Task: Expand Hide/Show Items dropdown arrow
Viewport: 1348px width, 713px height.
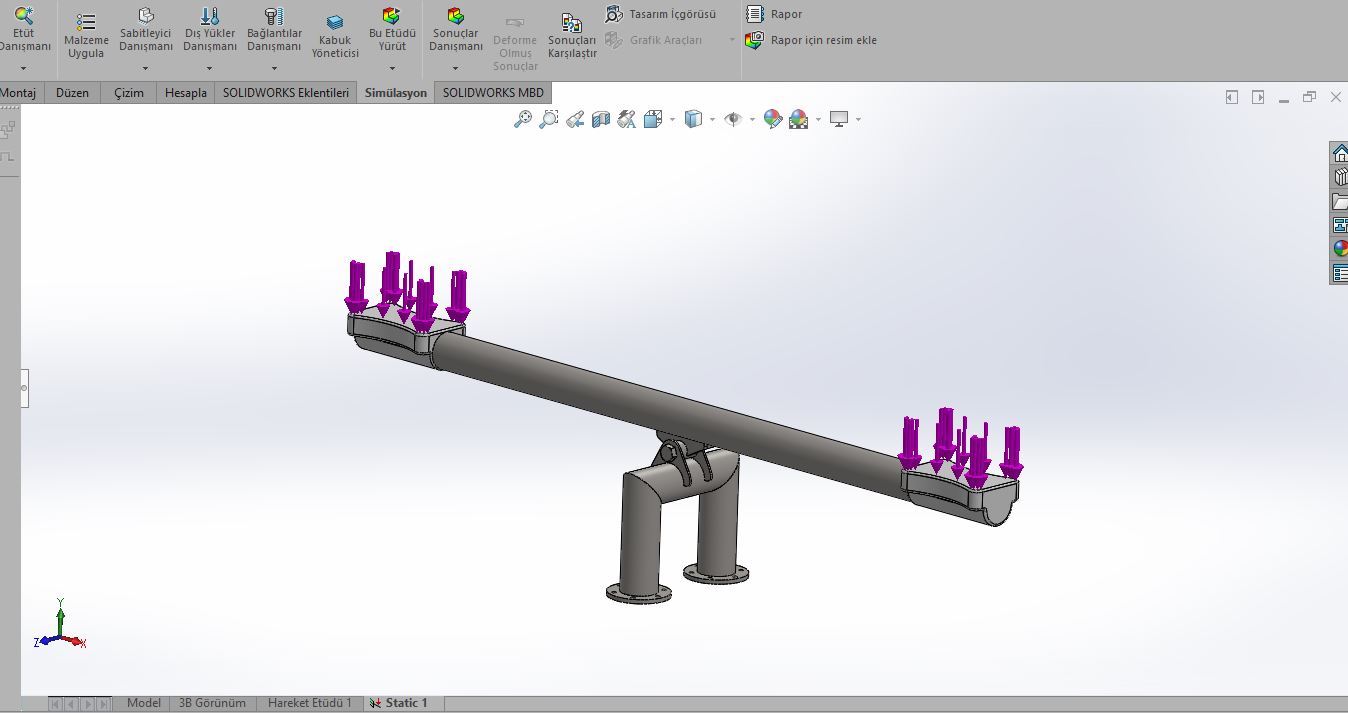Action: (x=752, y=120)
